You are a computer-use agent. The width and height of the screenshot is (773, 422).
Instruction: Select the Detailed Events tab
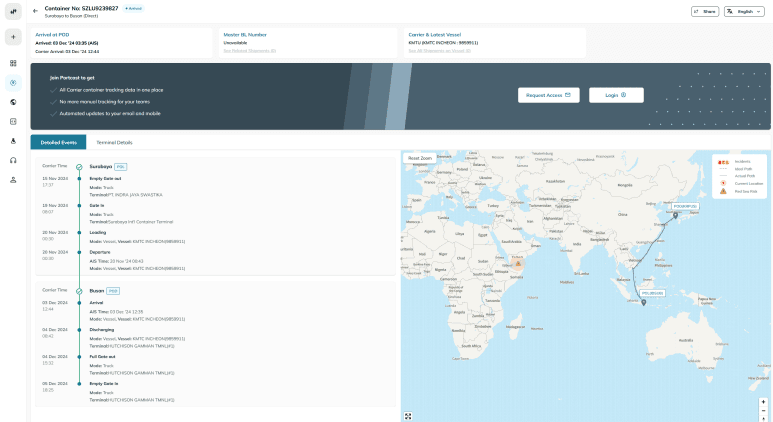point(58,143)
